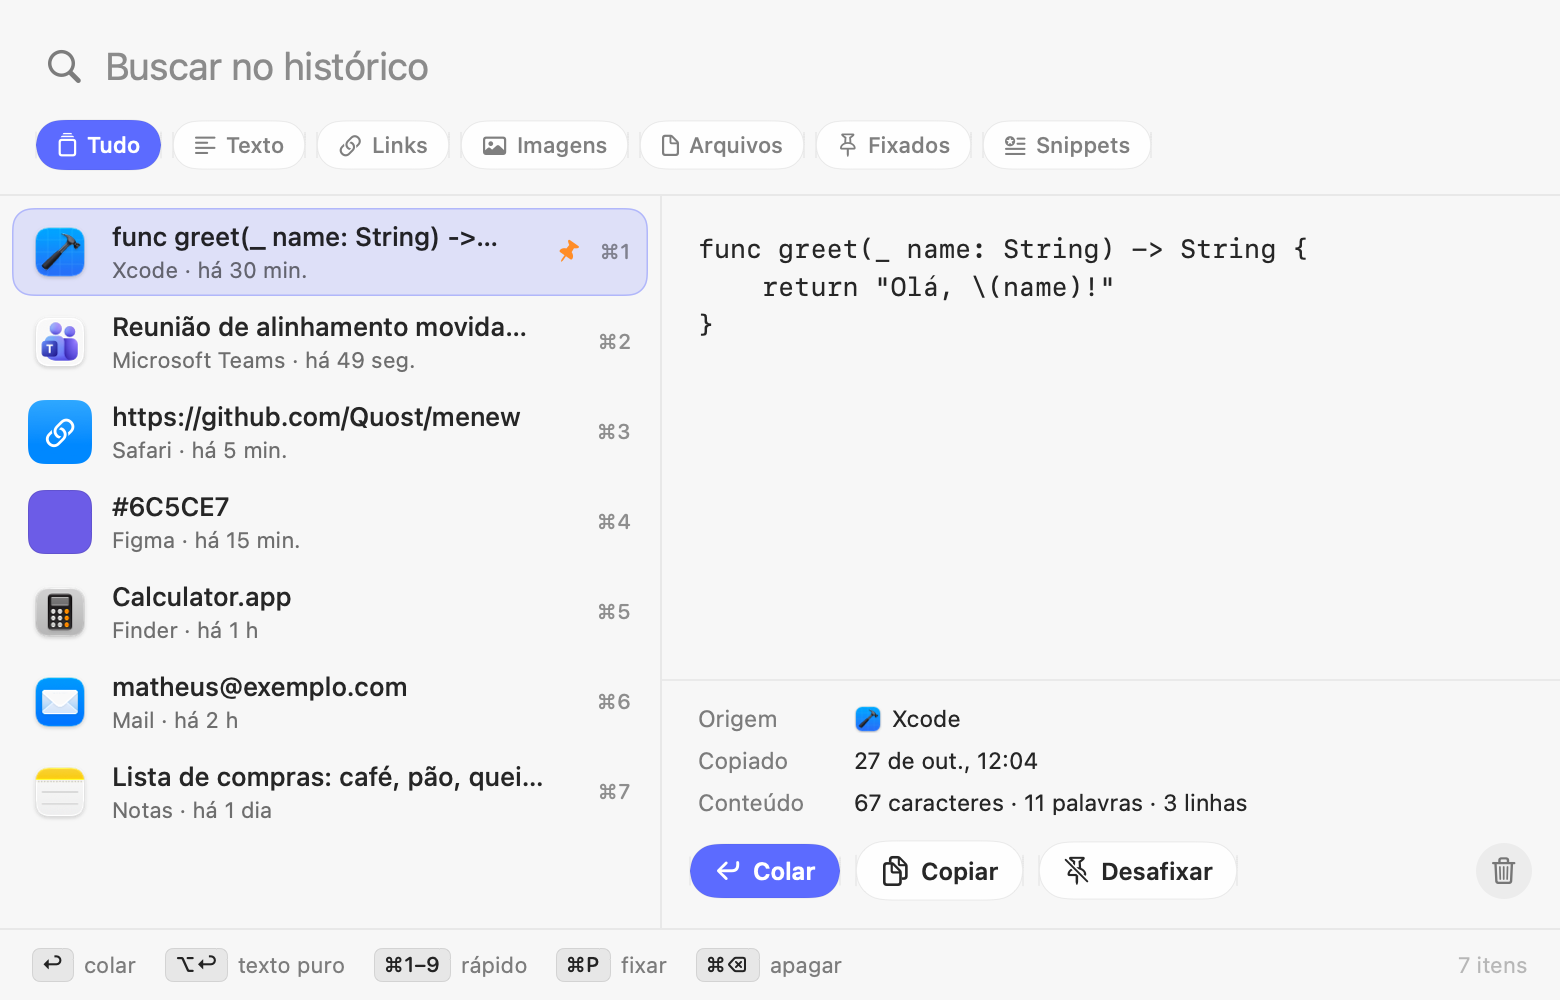Click the Copiar button
1560x1000 pixels.
[x=939, y=871]
